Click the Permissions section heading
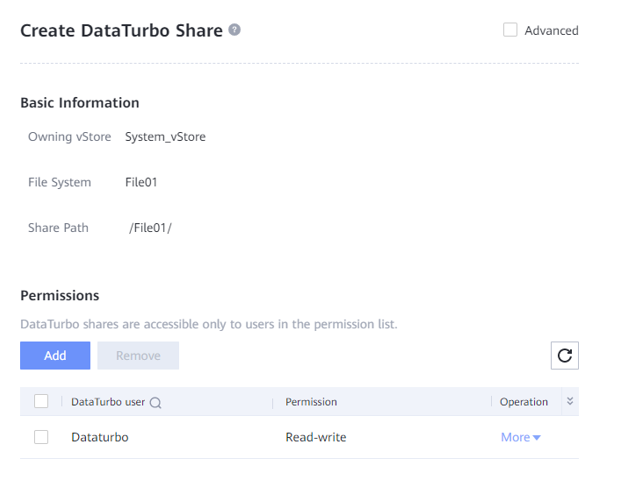Viewport: 630px width, 500px height. (60, 296)
